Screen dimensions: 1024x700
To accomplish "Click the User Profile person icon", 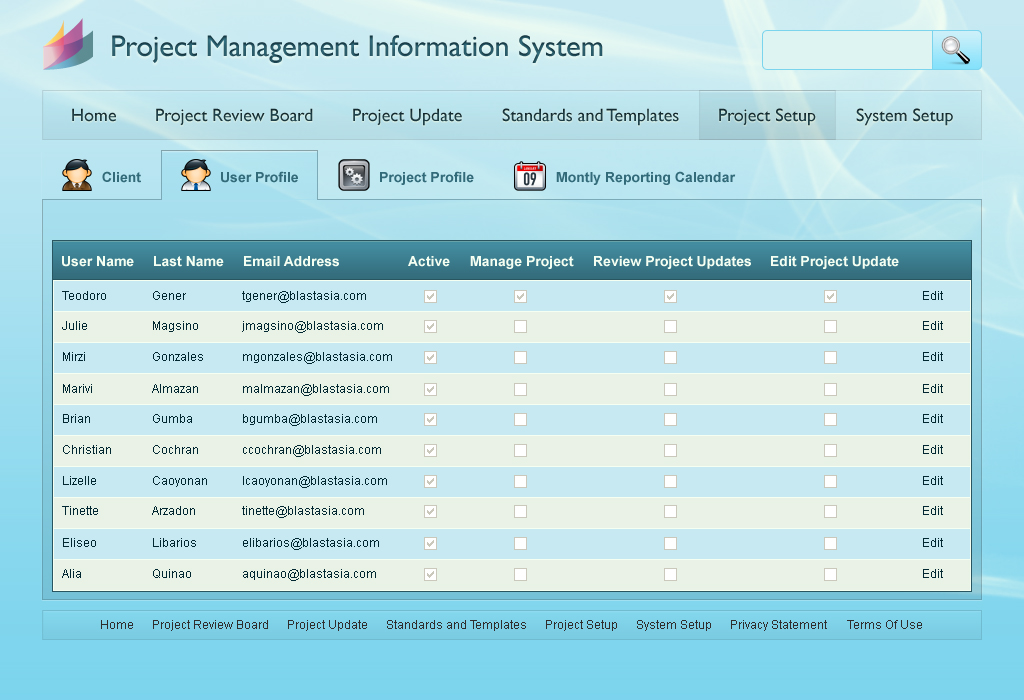I will coord(196,175).
